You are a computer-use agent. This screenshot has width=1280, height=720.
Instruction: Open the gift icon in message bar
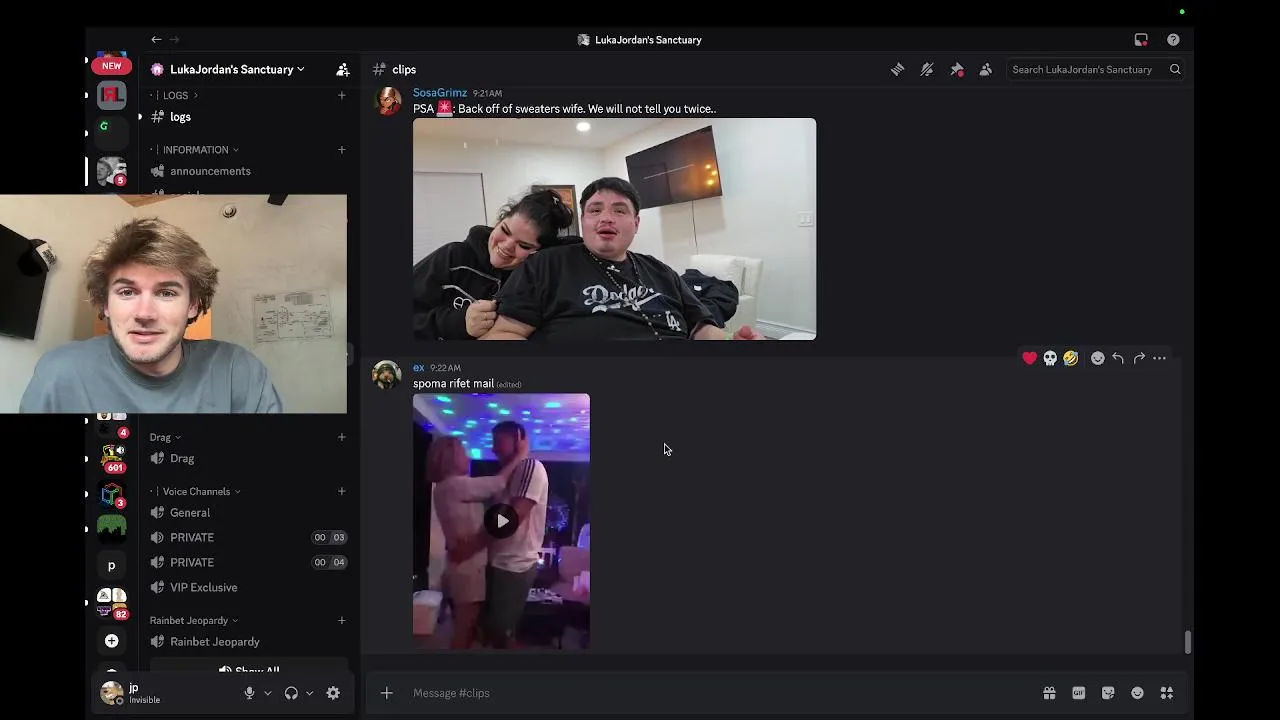1049,693
